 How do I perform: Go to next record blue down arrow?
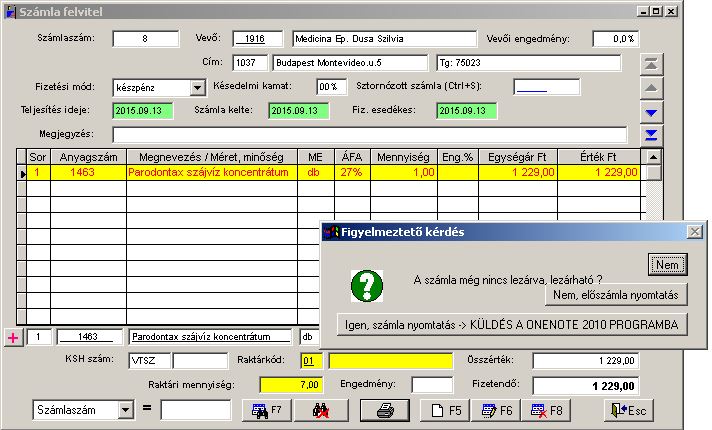click(x=651, y=112)
